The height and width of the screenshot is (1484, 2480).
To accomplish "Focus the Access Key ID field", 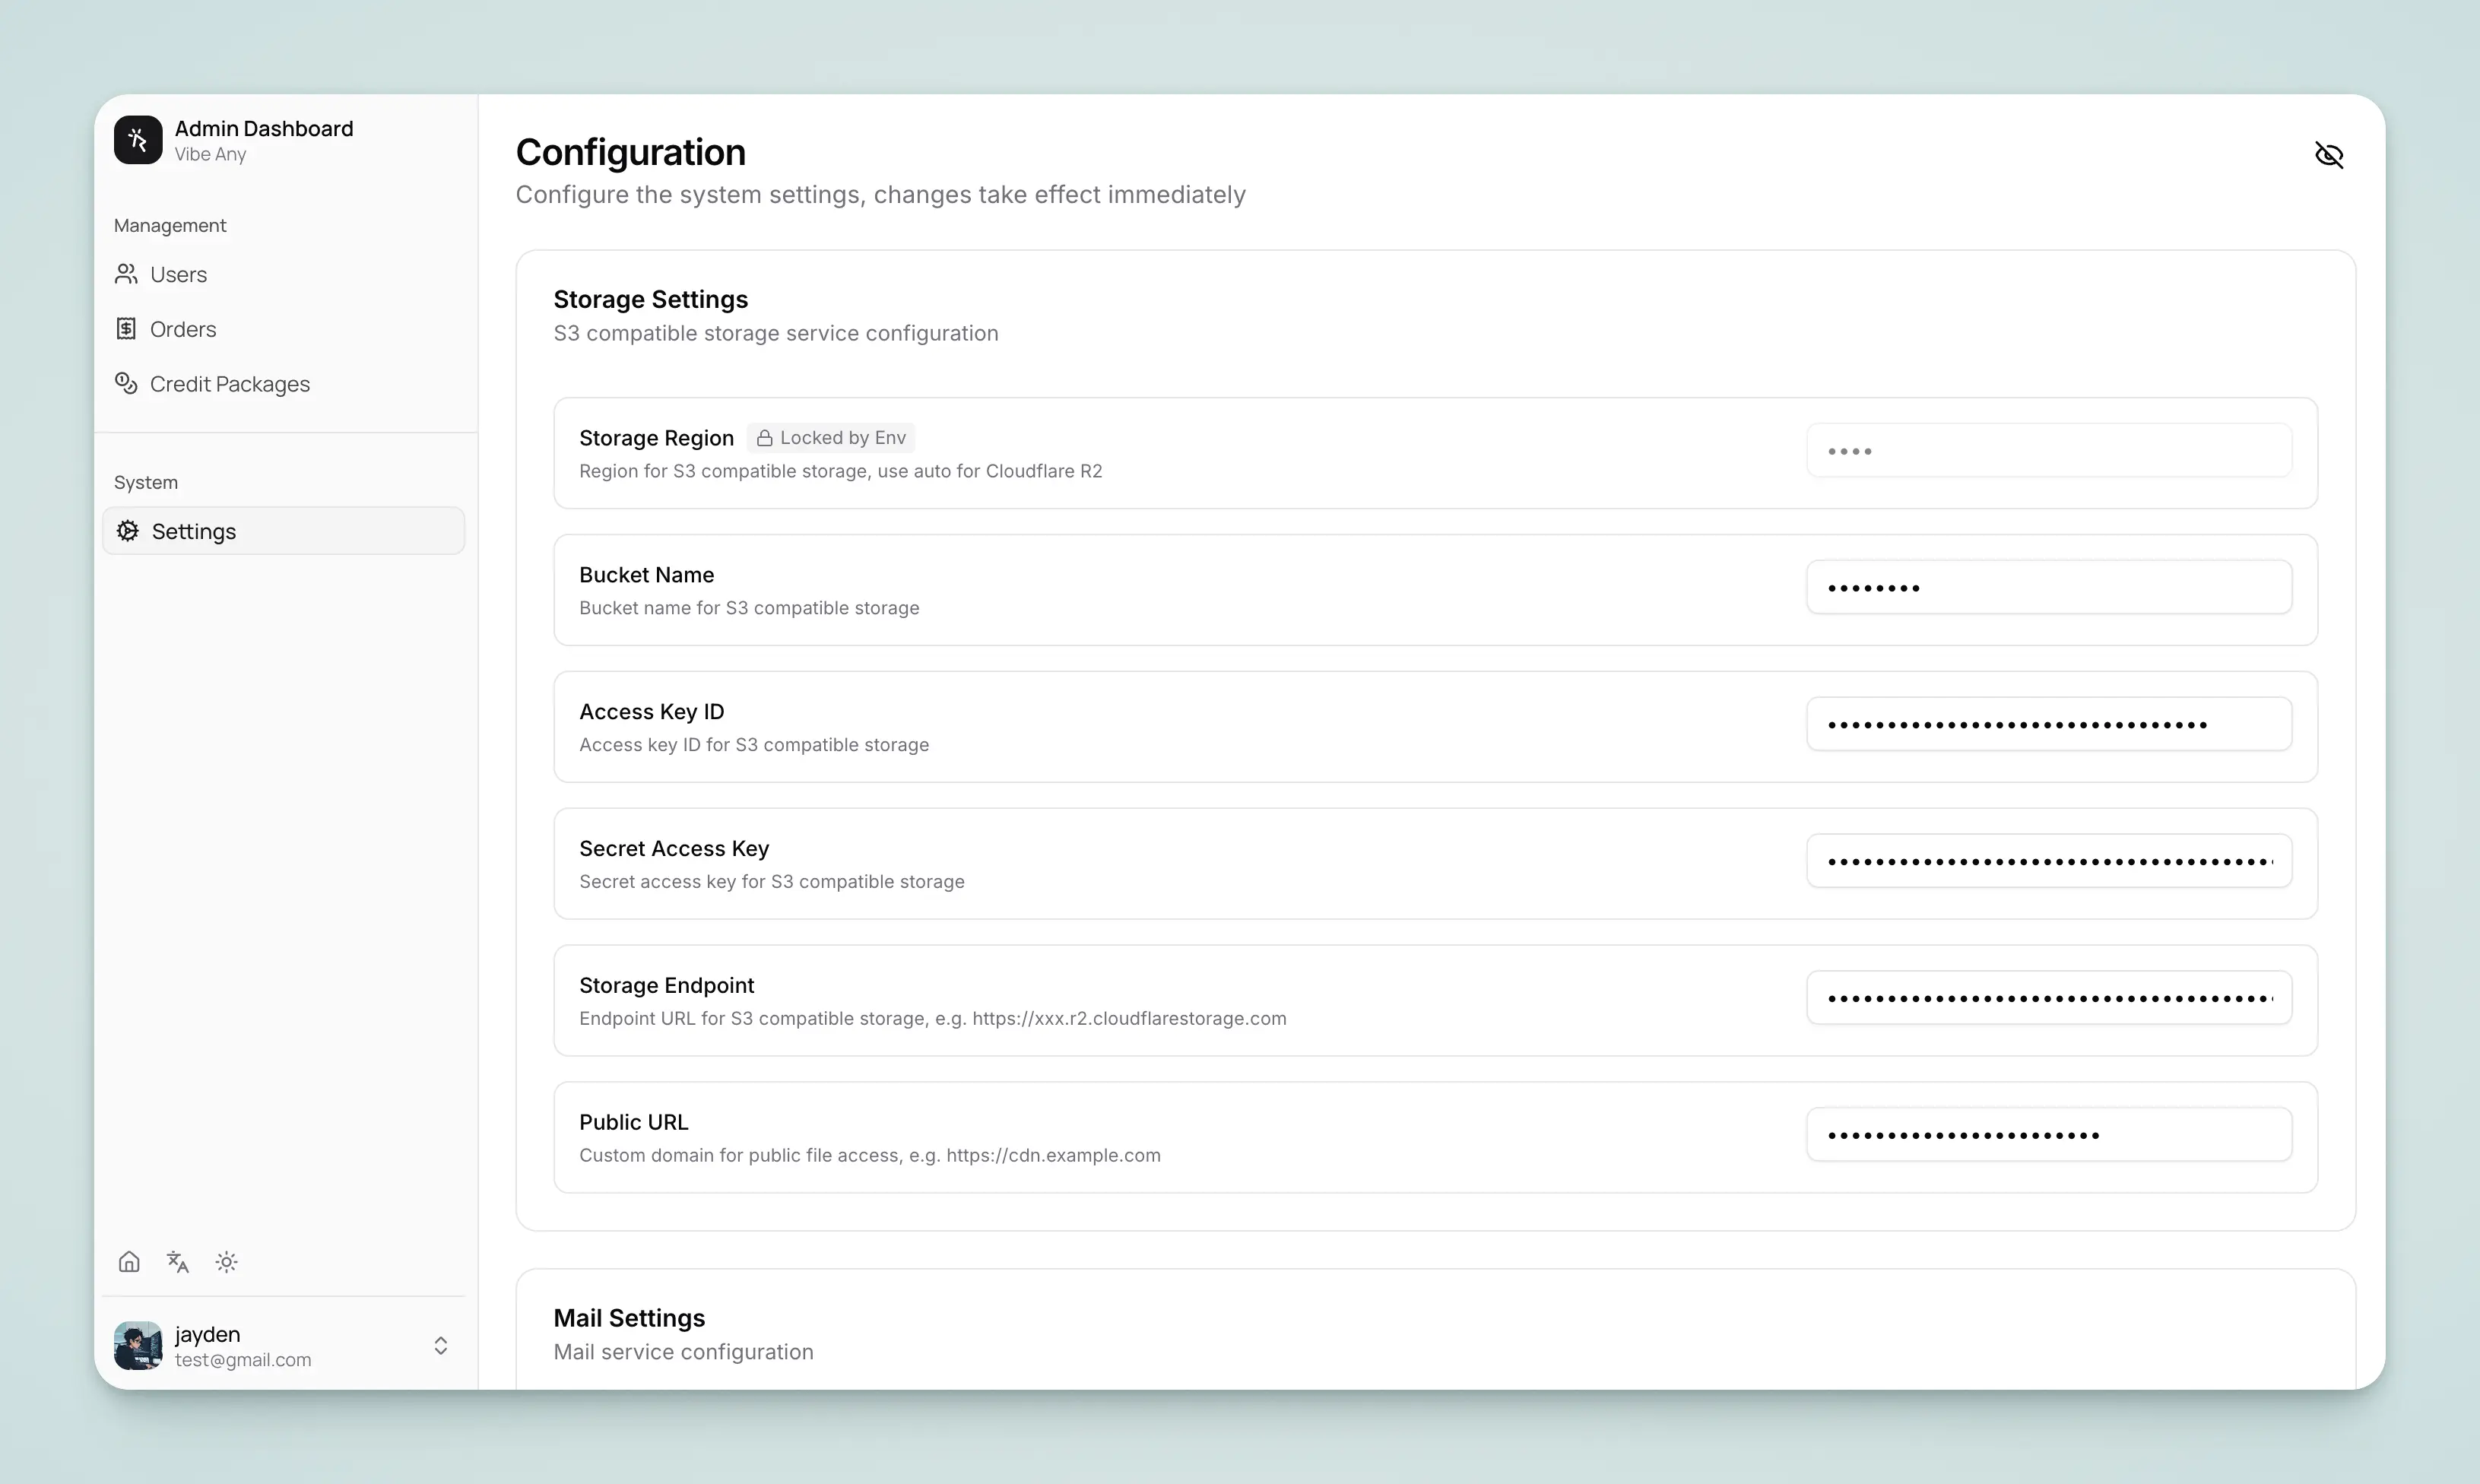I will (x=2048, y=725).
